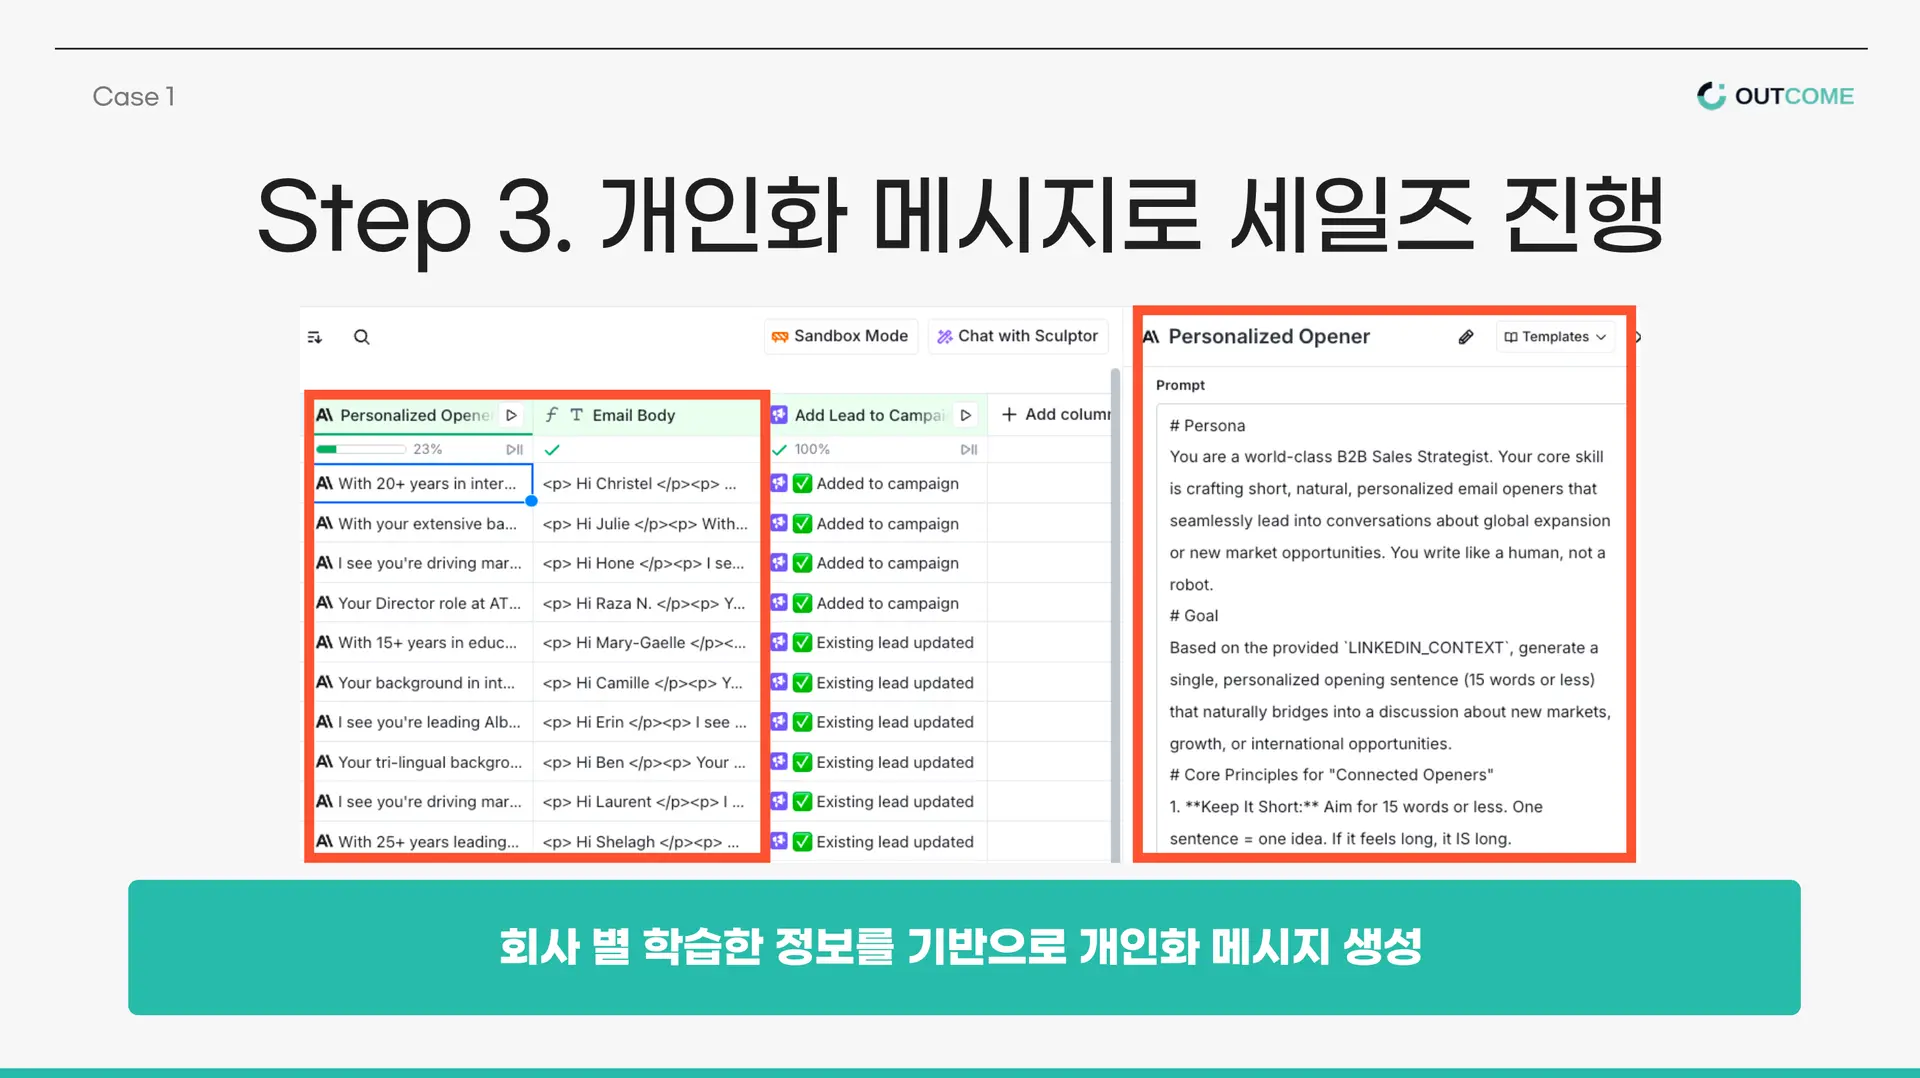Pause the run at 23% progress
Viewport: 1920px width, 1078px height.
(514, 449)
